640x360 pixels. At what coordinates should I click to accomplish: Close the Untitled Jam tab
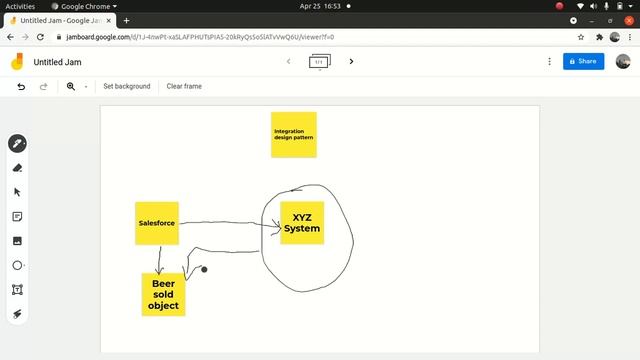pyautogui.click(x=109, y=20)
